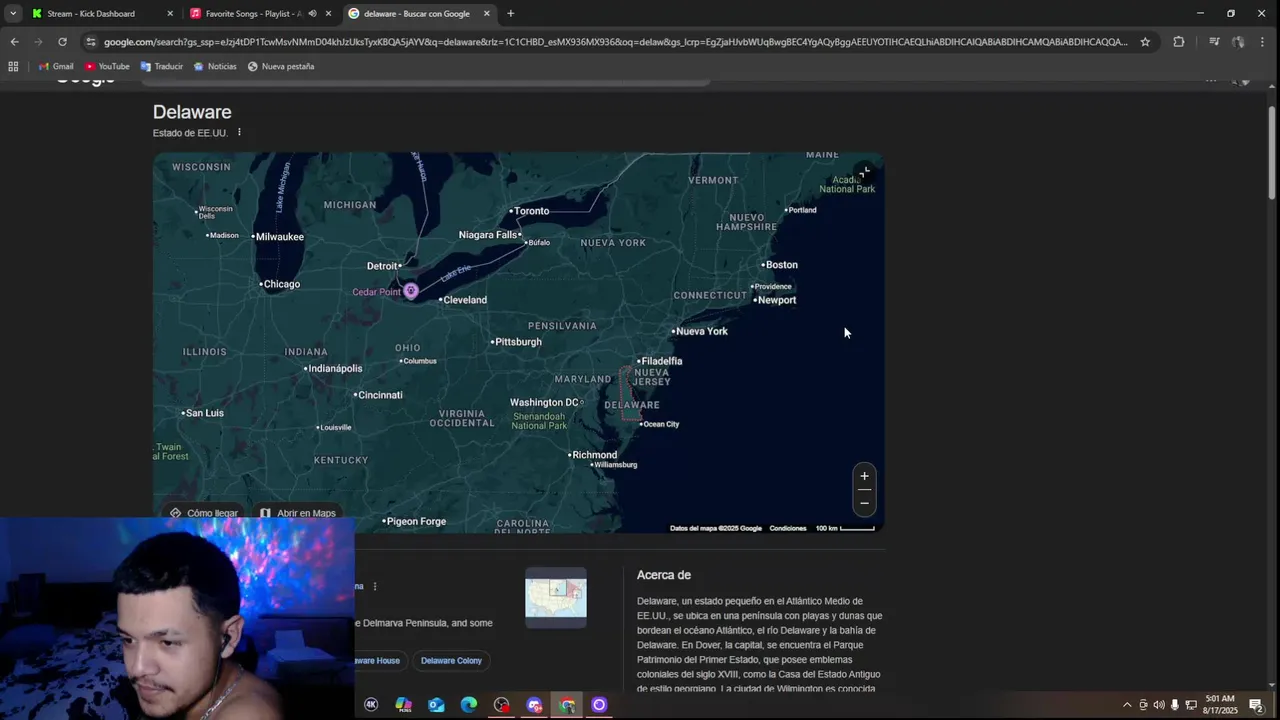1280x720 pixels.
Task: Open the Traducir bookmark
Action: (162, 66)
